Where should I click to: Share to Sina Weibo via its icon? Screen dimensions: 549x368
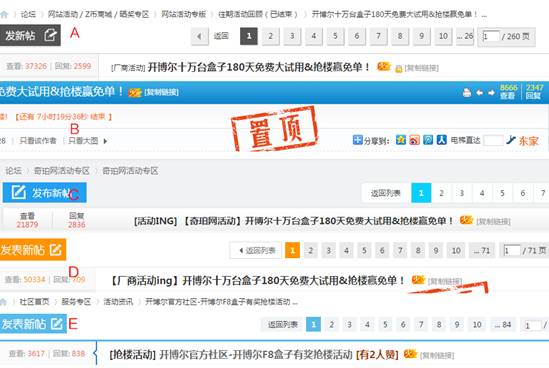[415, 140]
